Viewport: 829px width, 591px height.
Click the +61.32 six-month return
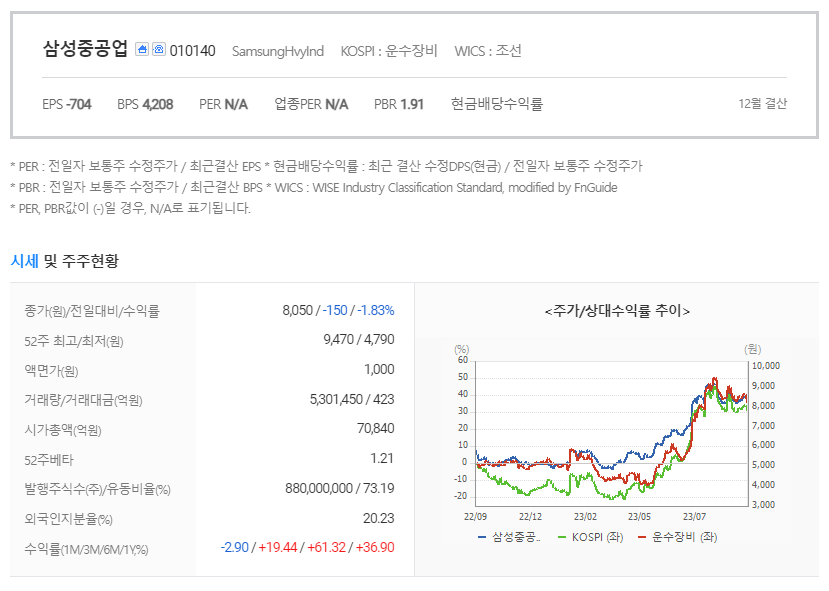tap(326, 547)
